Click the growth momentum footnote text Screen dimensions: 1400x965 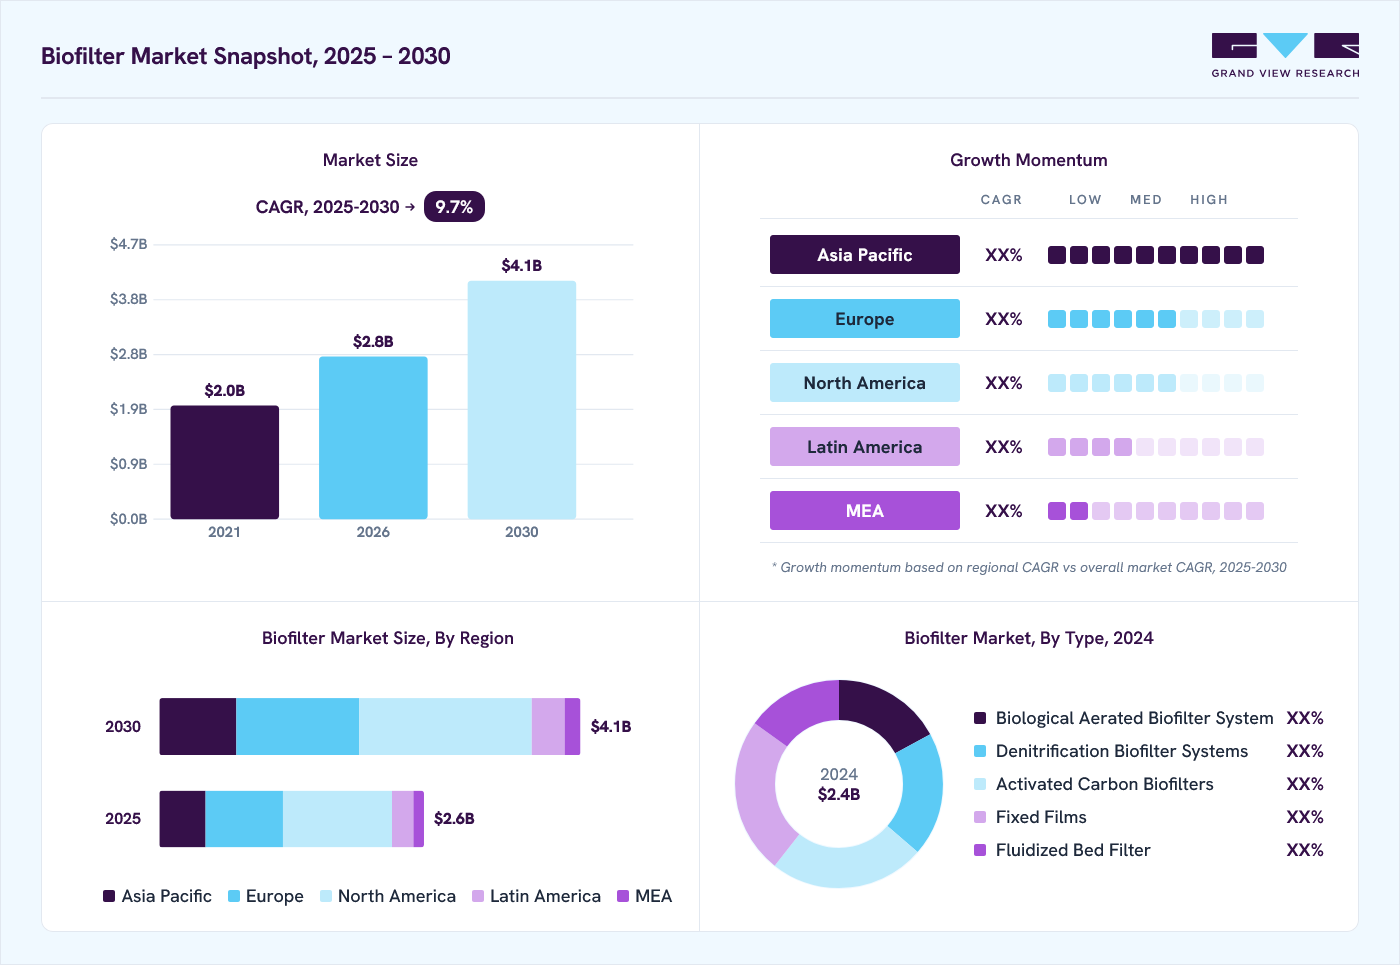point(1029,567)
